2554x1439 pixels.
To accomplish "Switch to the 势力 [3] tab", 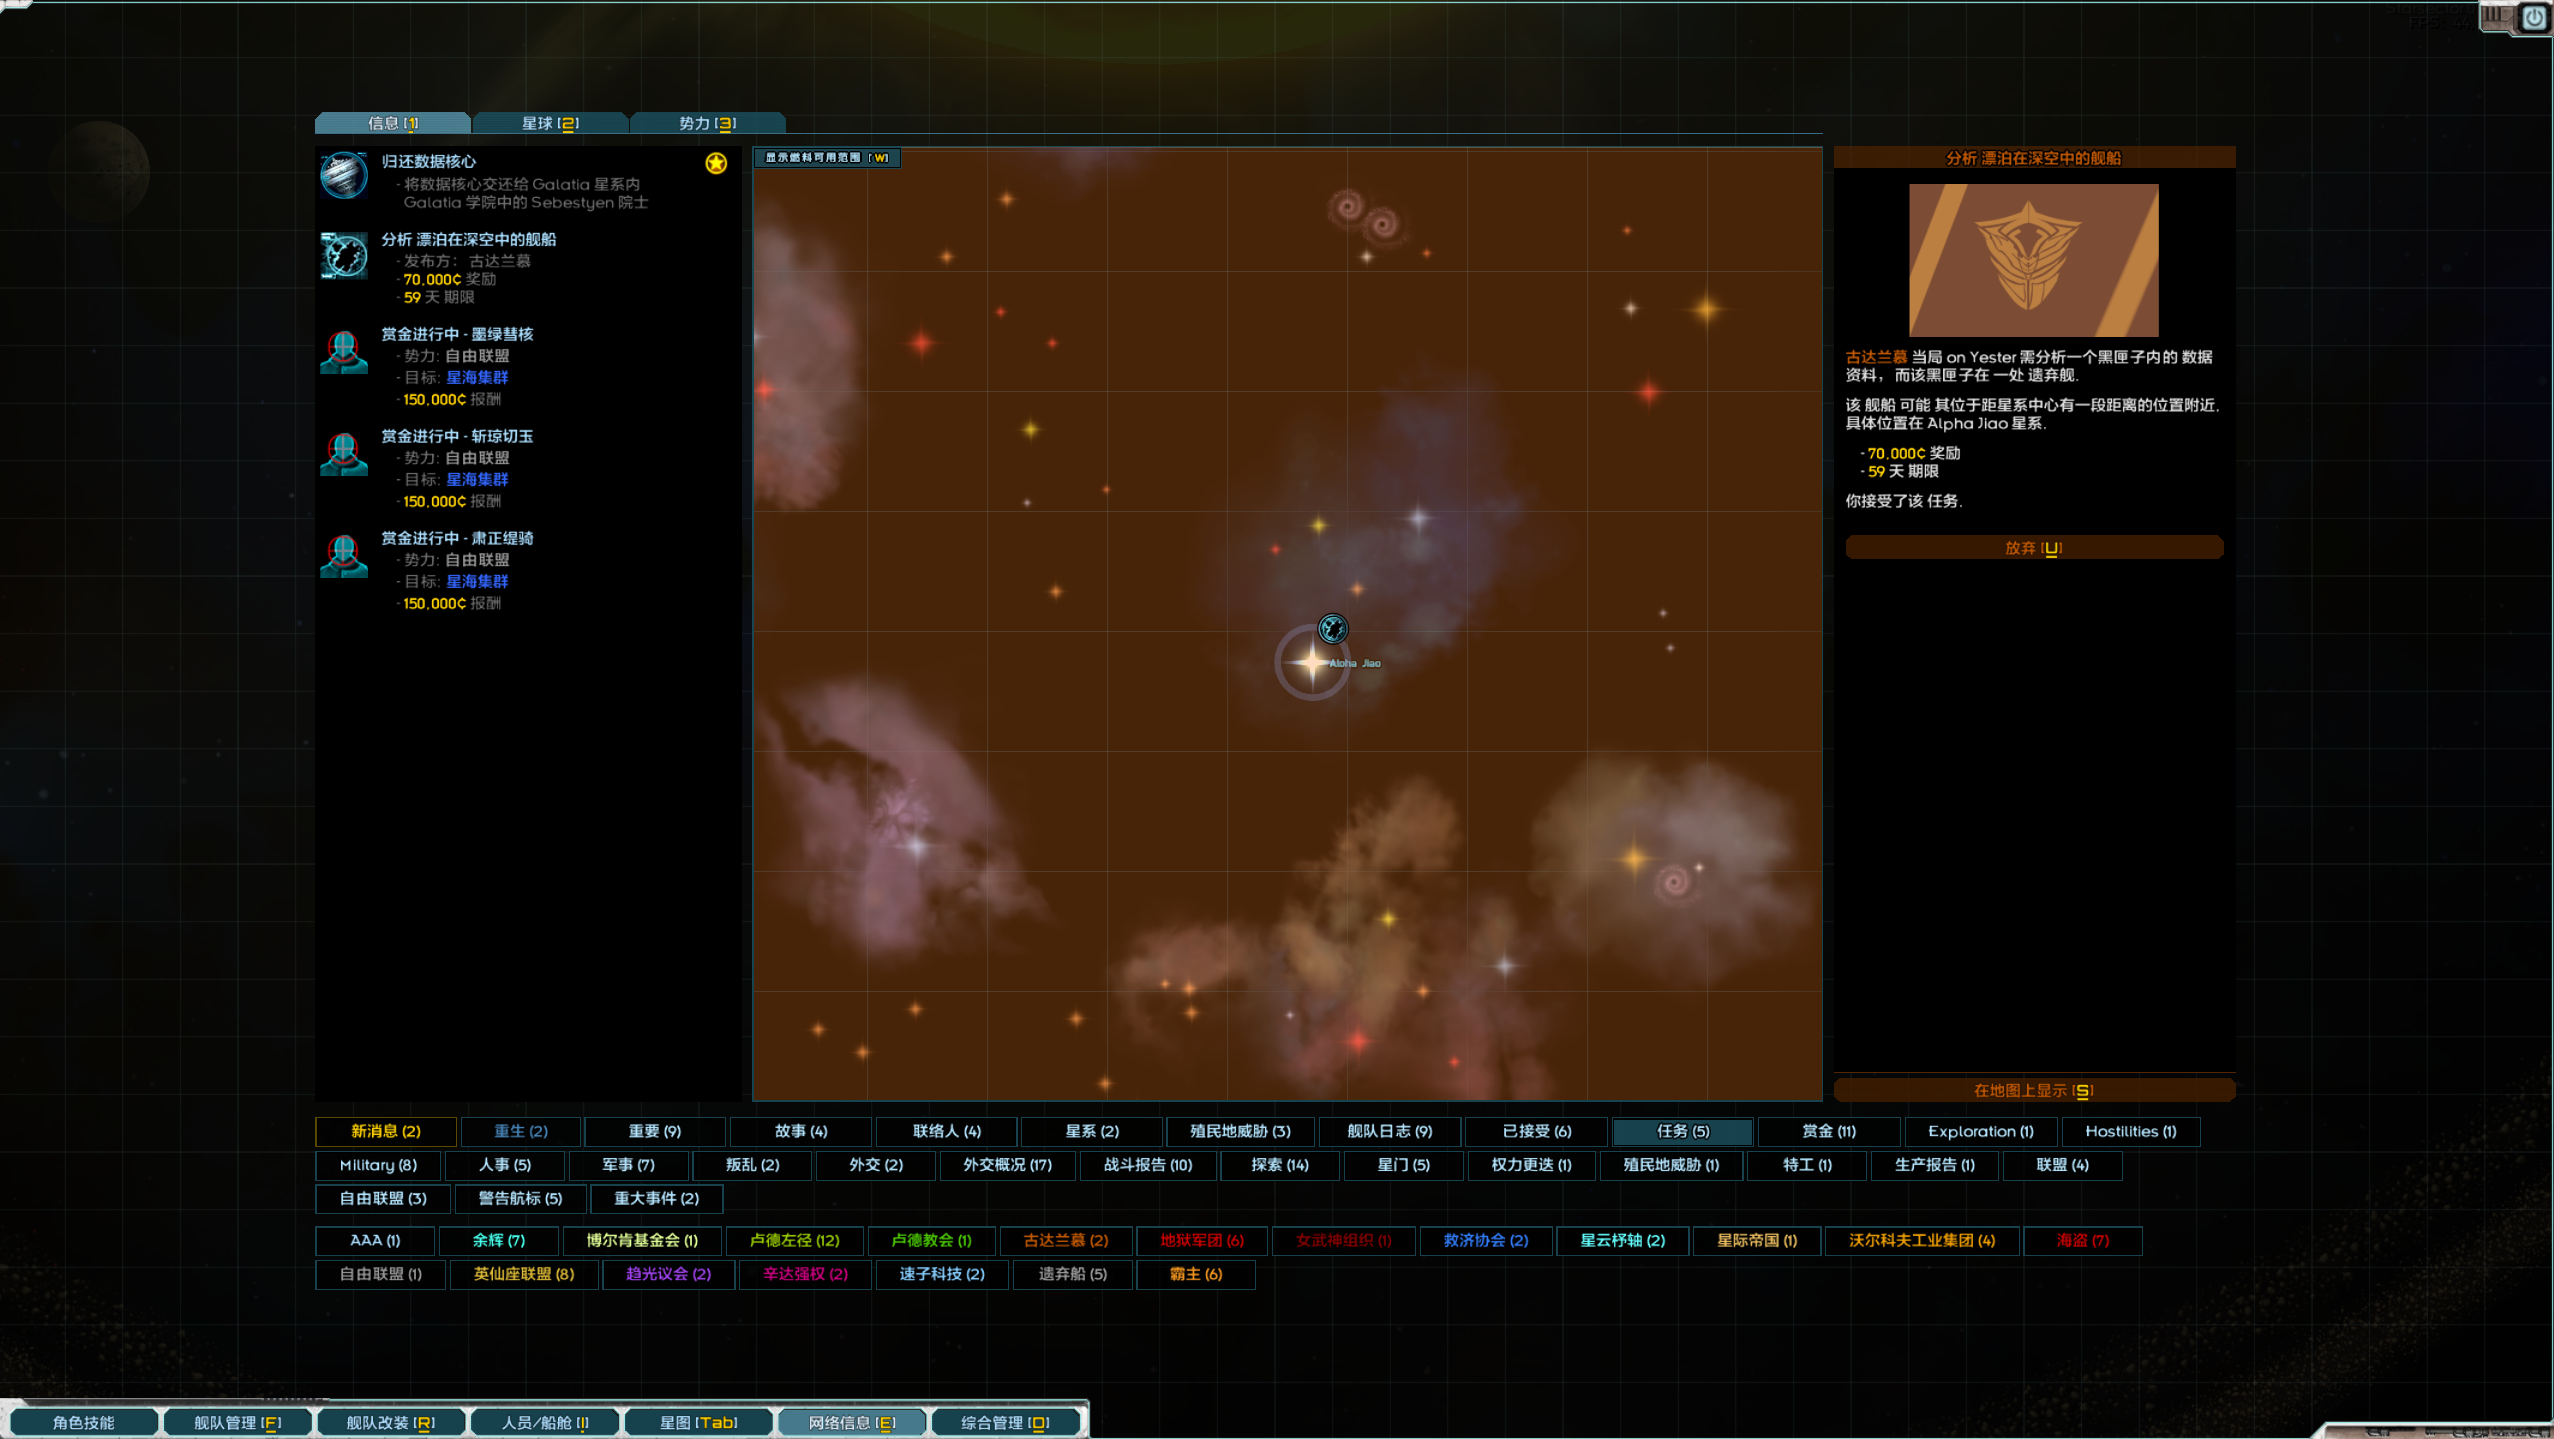I will pos(707,123).
